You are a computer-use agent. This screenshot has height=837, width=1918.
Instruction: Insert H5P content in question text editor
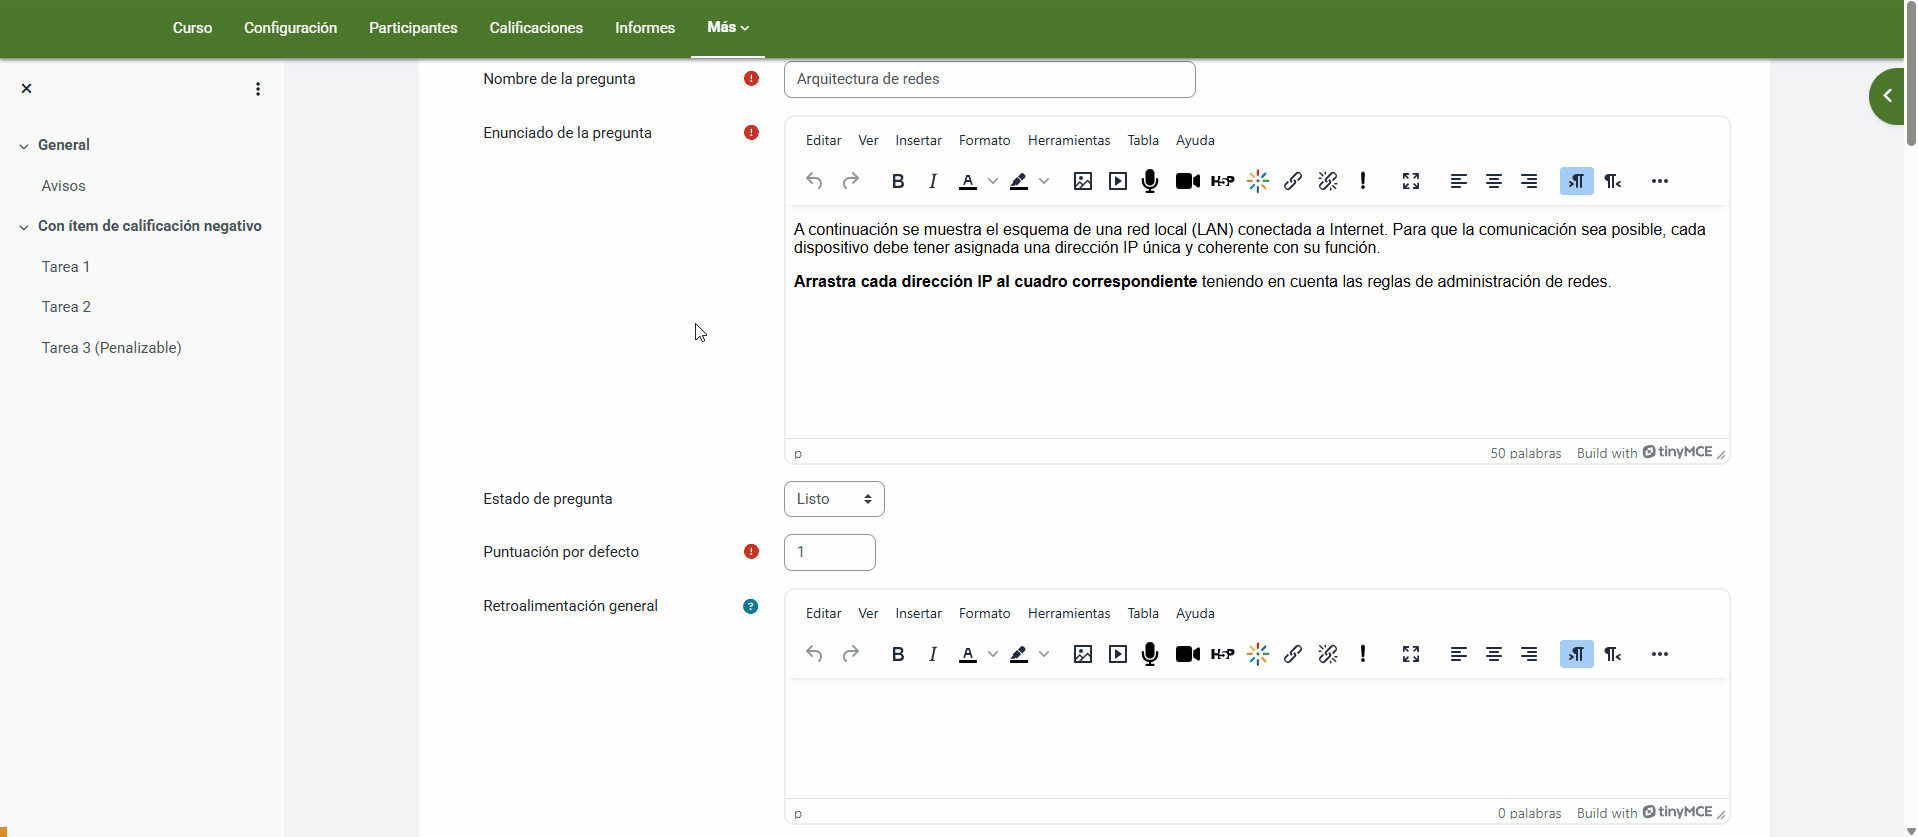coord(1223,181)
